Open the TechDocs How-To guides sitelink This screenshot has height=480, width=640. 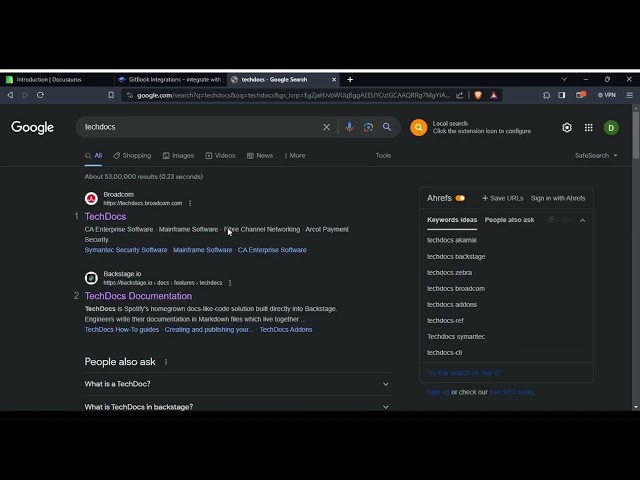pos(122,330)
